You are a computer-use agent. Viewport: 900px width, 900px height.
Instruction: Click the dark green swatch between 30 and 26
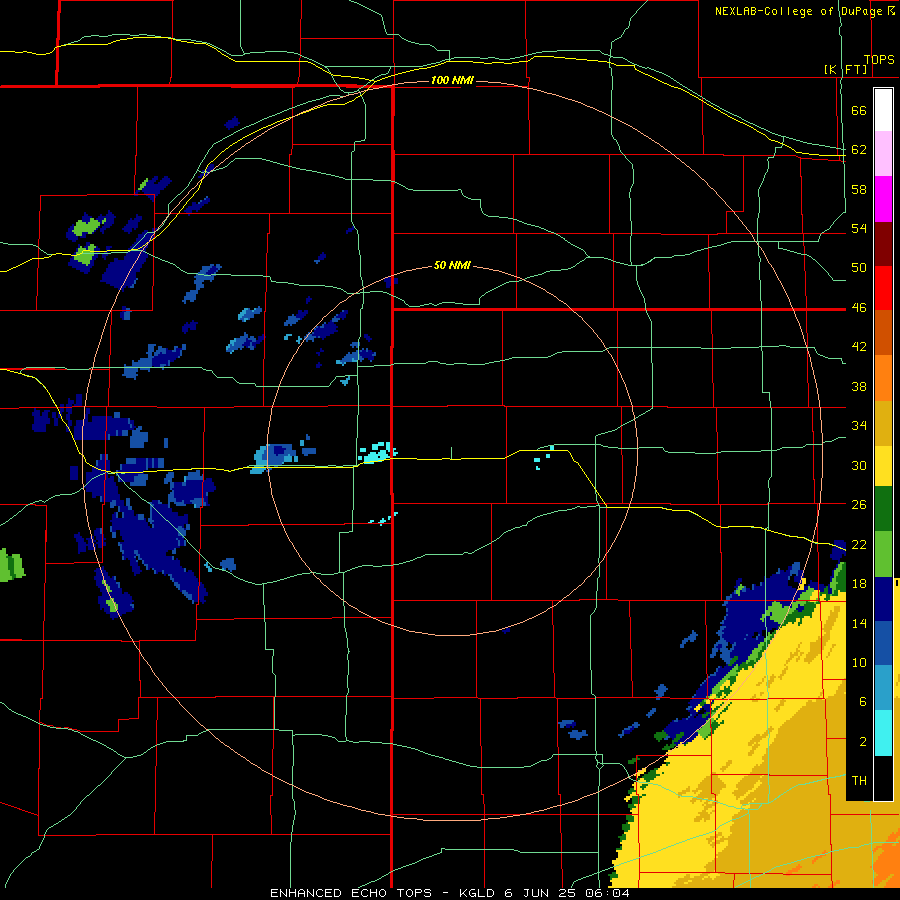click(x=883, y=509)
